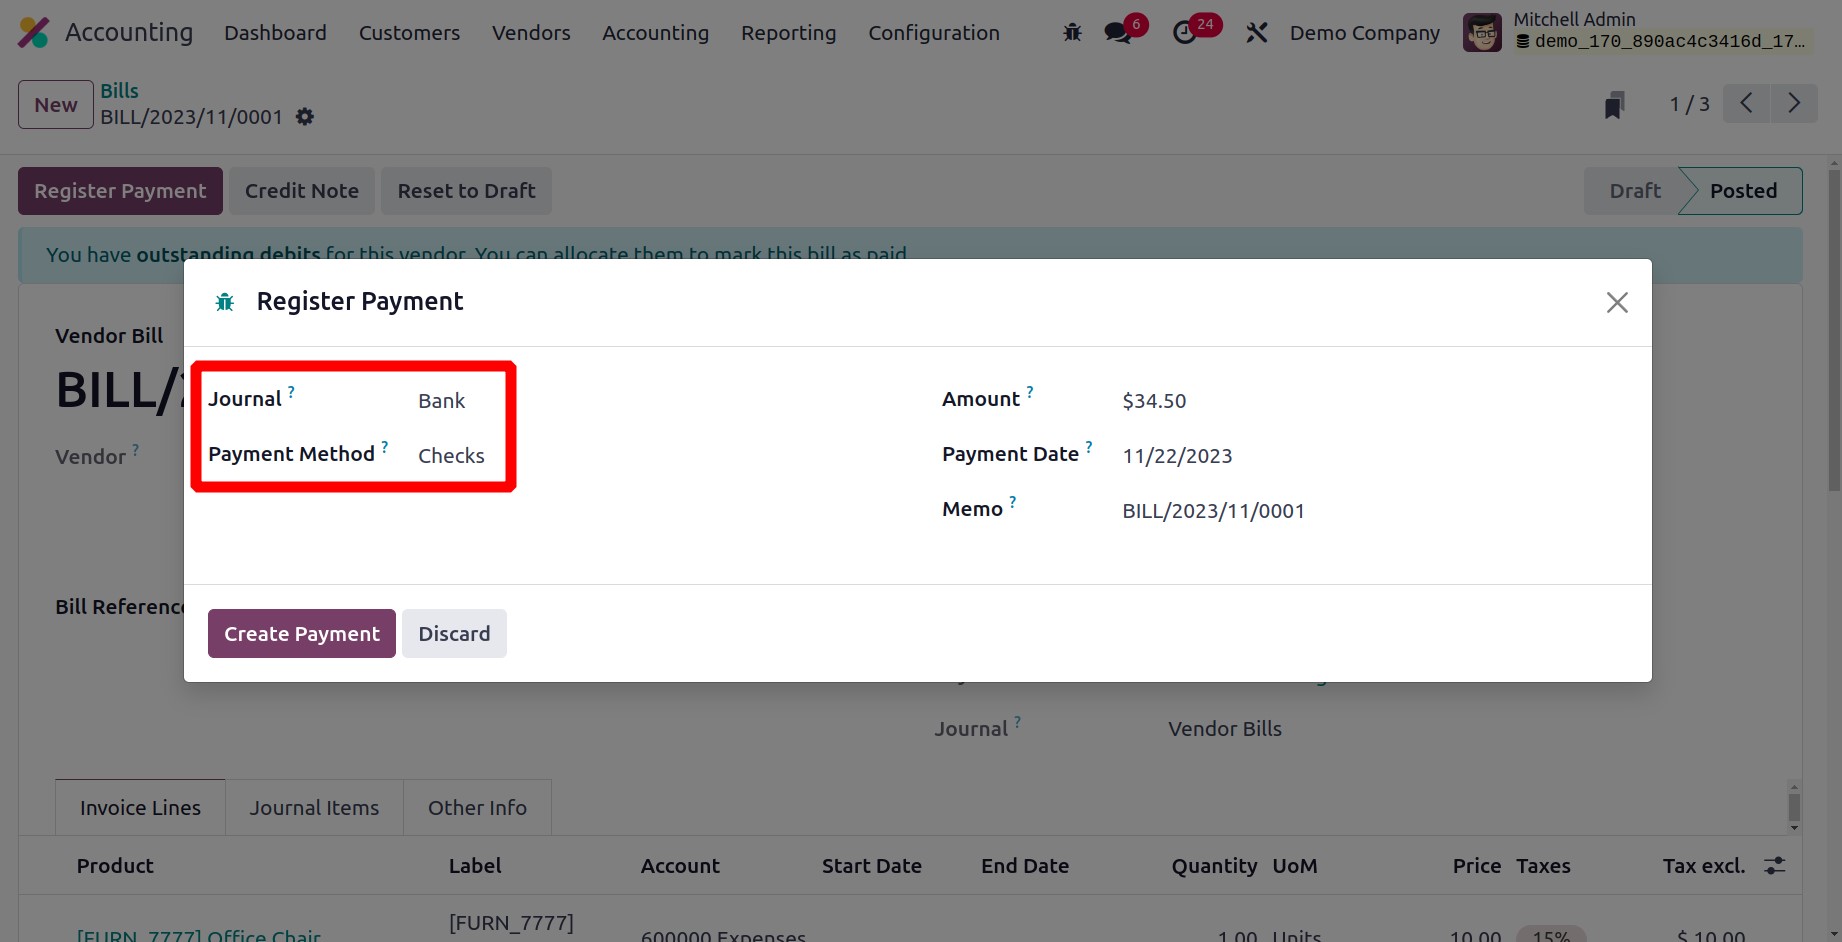The image size is (1842, 942).
Task: Open the Payment Method dropdown showing Checks
Action: (x=451, y=456)
